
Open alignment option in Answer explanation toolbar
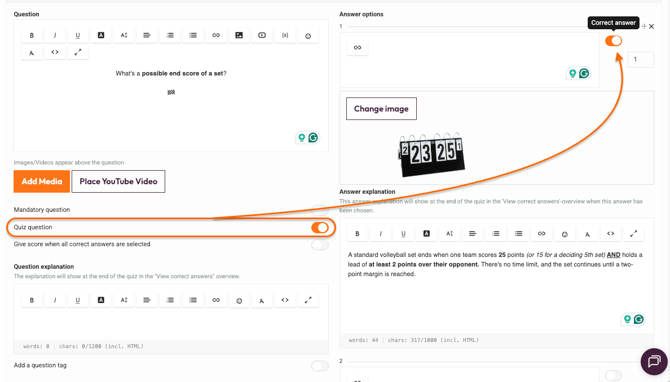tap(473, 234)
